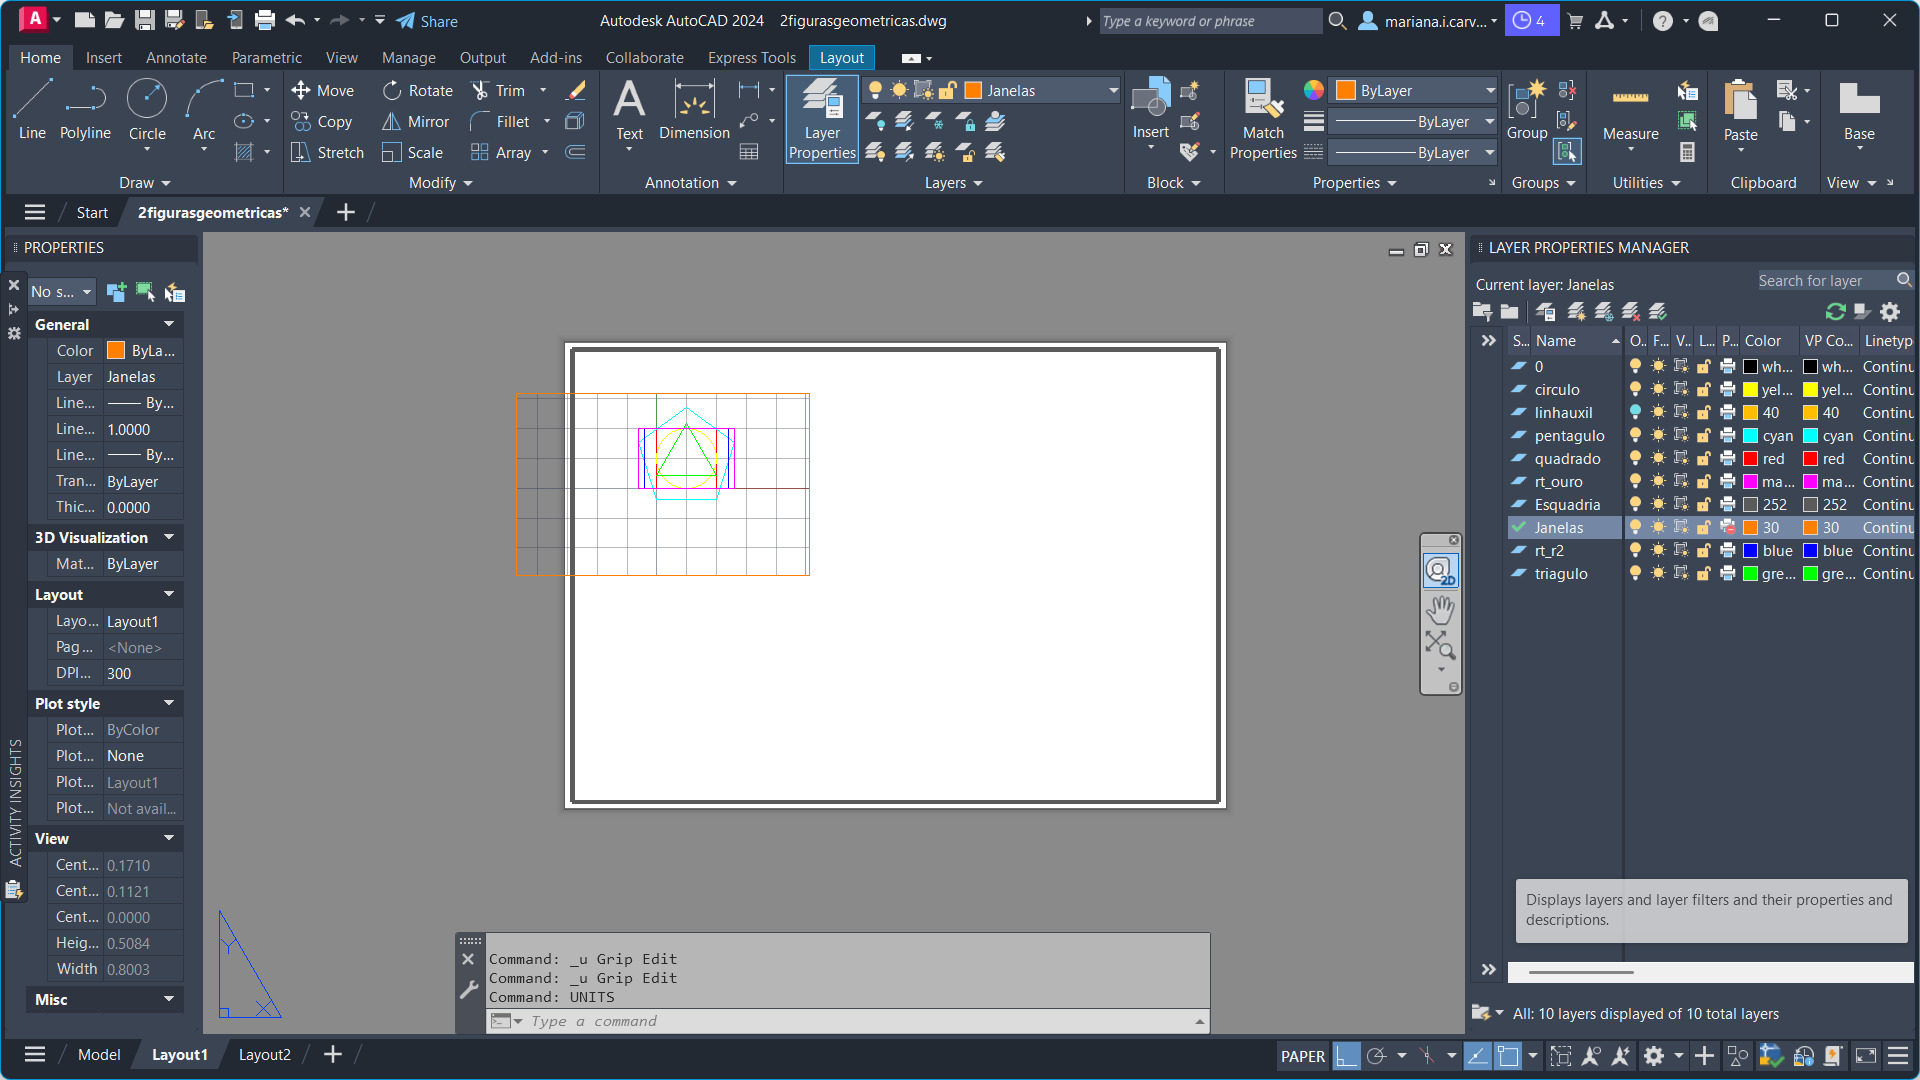Open the Layout2 tab
Viewport: 1920px width, 1080px height.
[x=264, y=1054]
